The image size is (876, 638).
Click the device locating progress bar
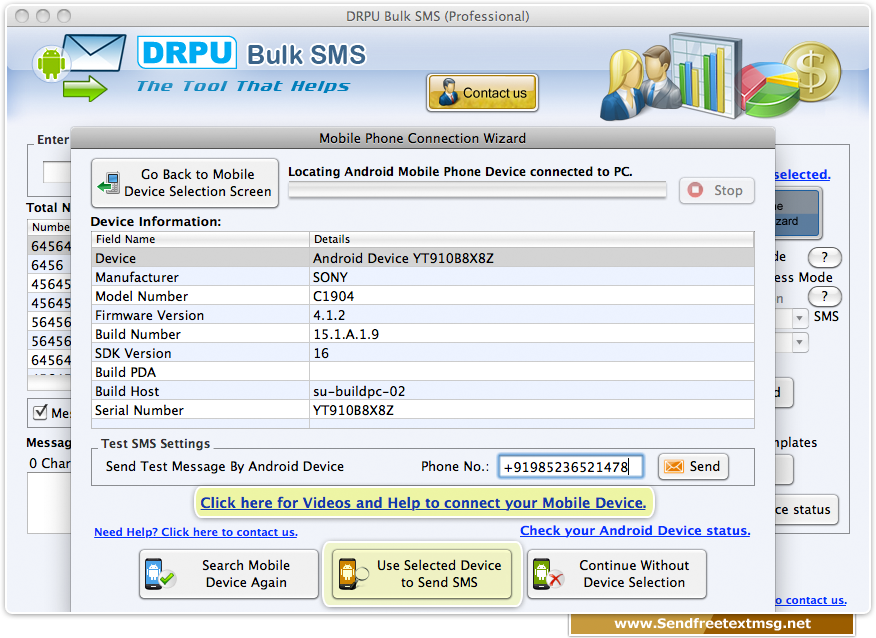click(x=477, y=191)
